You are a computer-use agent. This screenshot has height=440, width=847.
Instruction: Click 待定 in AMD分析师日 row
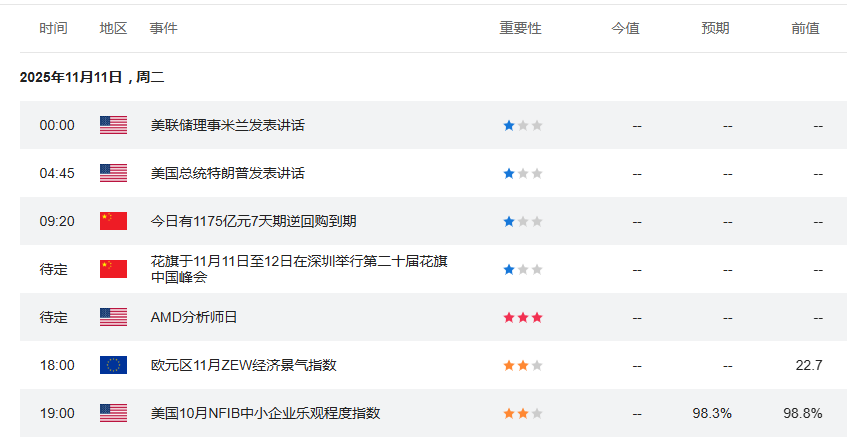pos(53,317)
